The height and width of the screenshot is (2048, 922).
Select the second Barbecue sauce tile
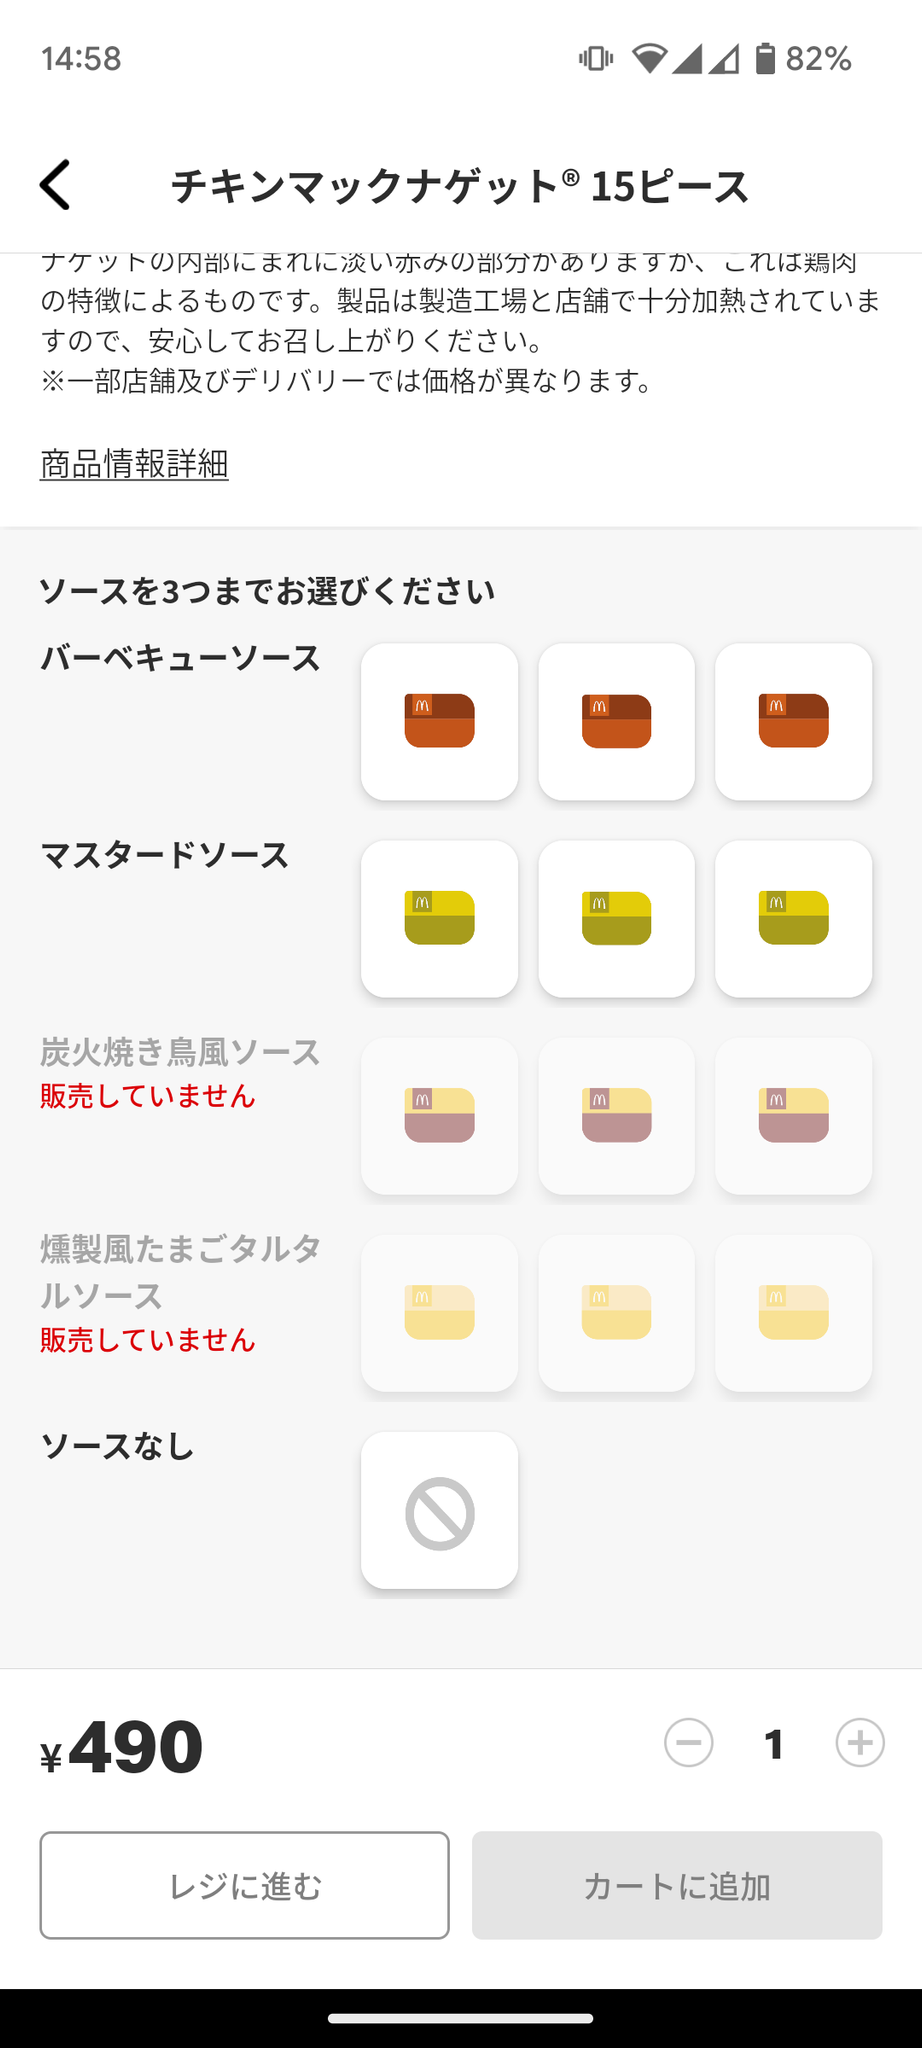[616, 721]
